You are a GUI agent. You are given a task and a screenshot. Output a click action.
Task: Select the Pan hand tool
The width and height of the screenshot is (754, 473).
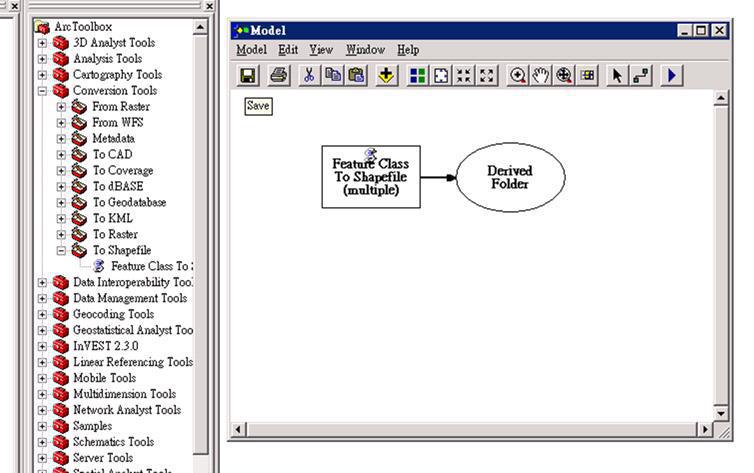[x=541, y=75]
